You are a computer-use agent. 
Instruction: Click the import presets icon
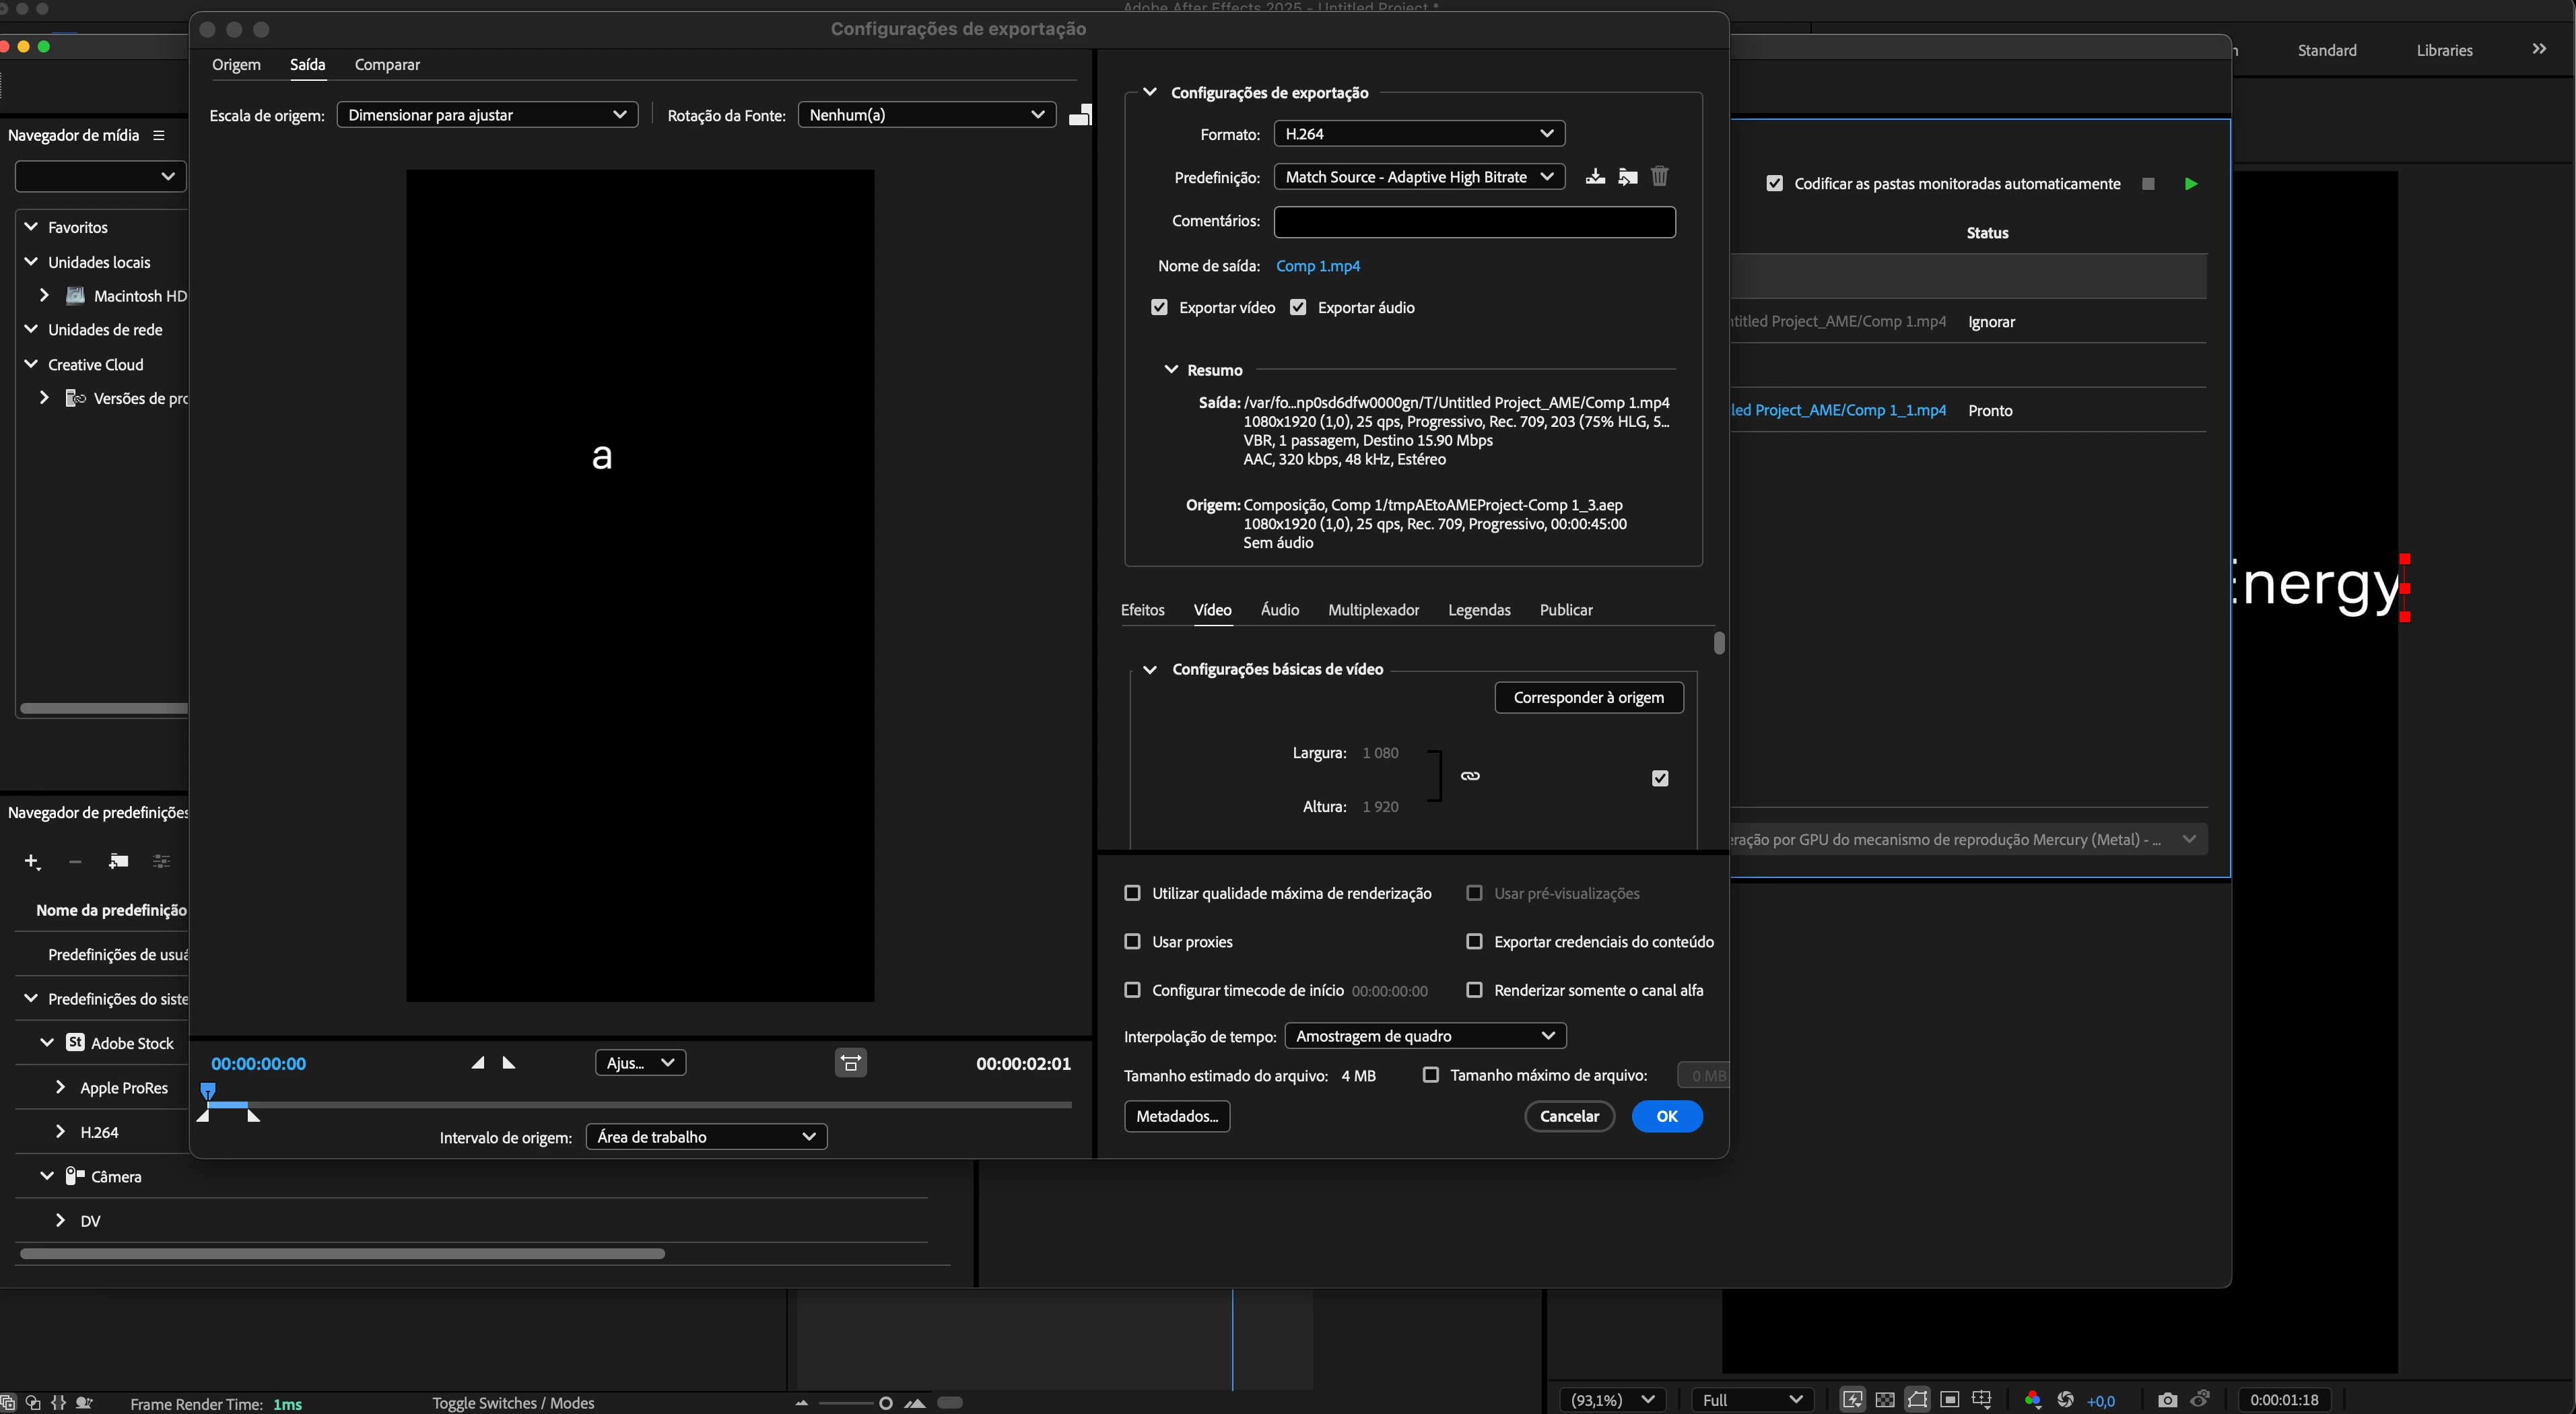[x=1628, y=177]
